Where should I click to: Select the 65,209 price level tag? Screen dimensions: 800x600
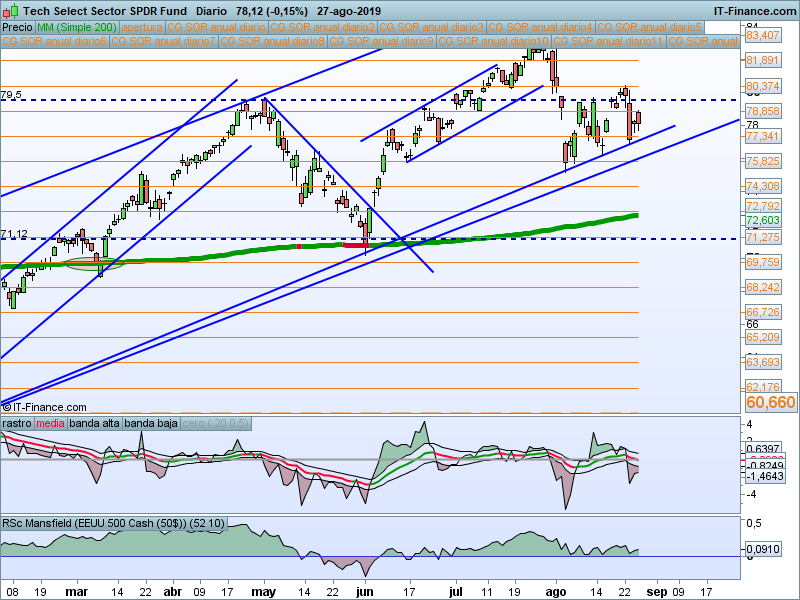point(763,337)
